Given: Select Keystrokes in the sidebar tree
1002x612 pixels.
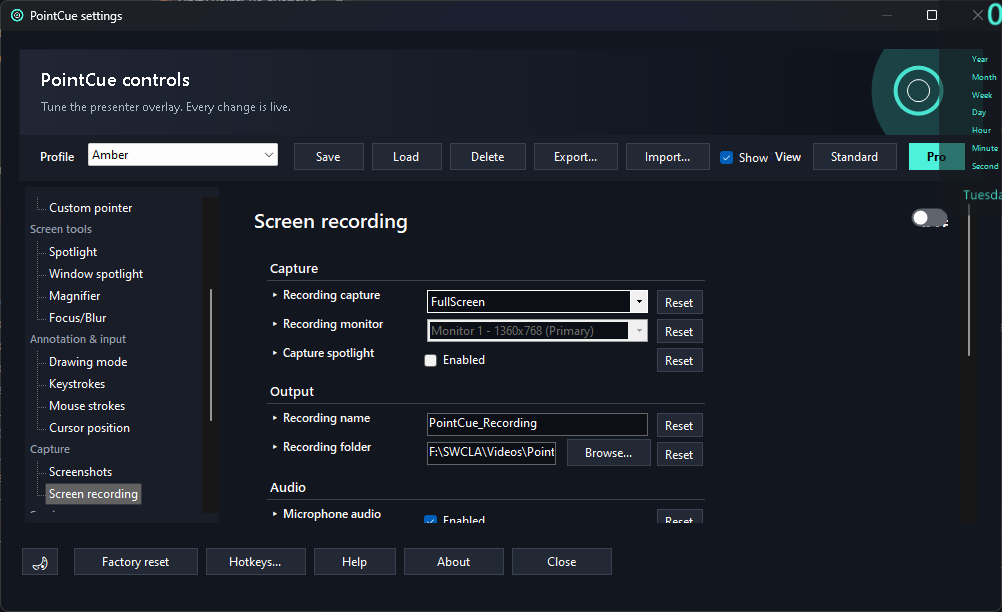Looking at the screenshot, I should (x=77, y=384).
